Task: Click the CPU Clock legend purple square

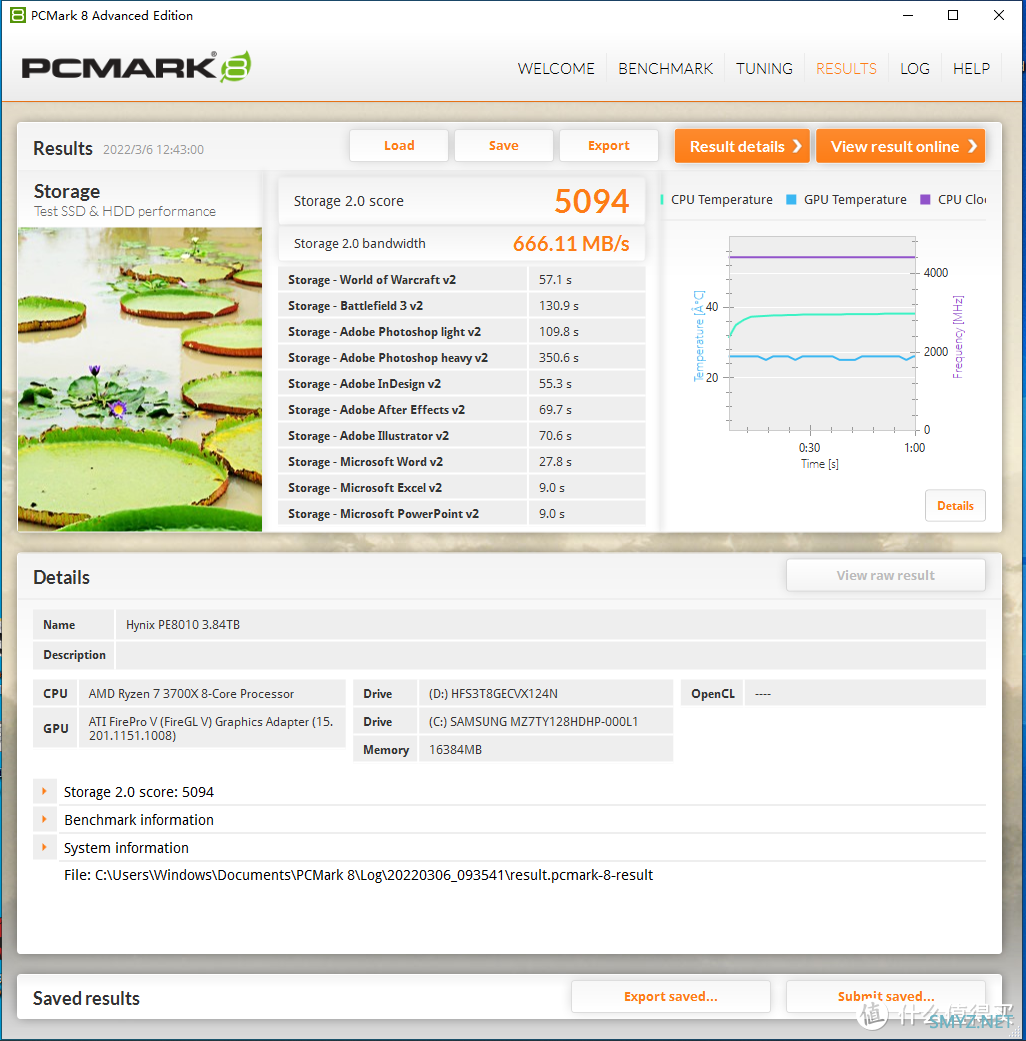Action: point(925,199)
